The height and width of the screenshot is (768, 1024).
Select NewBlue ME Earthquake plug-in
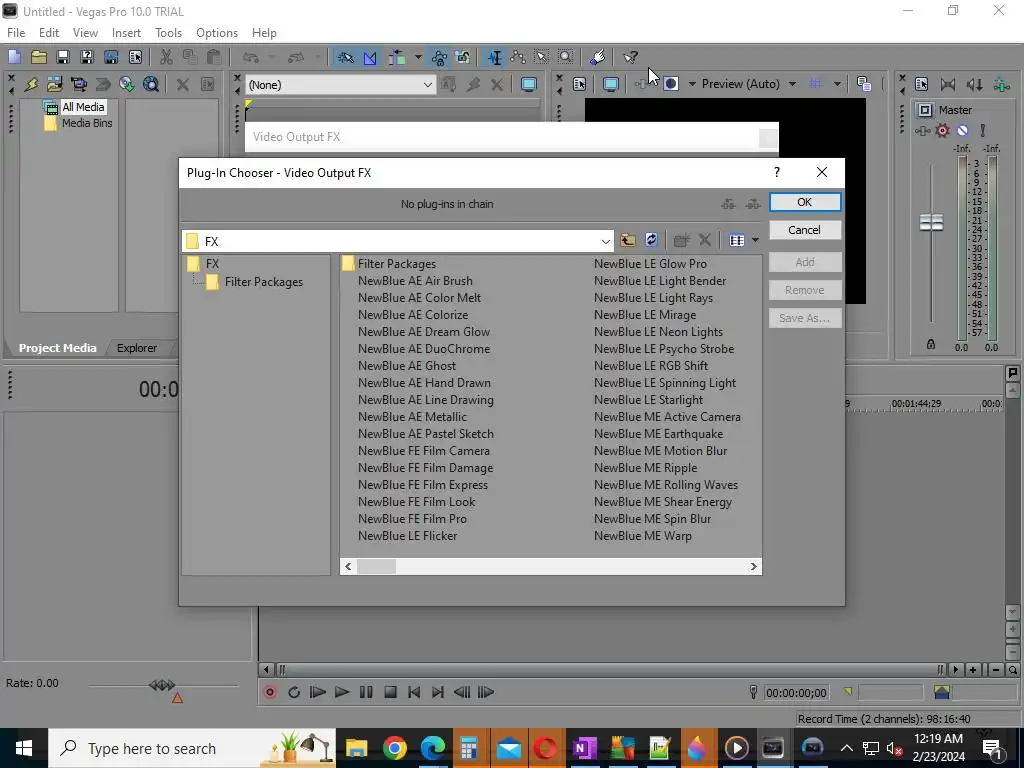pyautogui.click(x=658, y=434)
